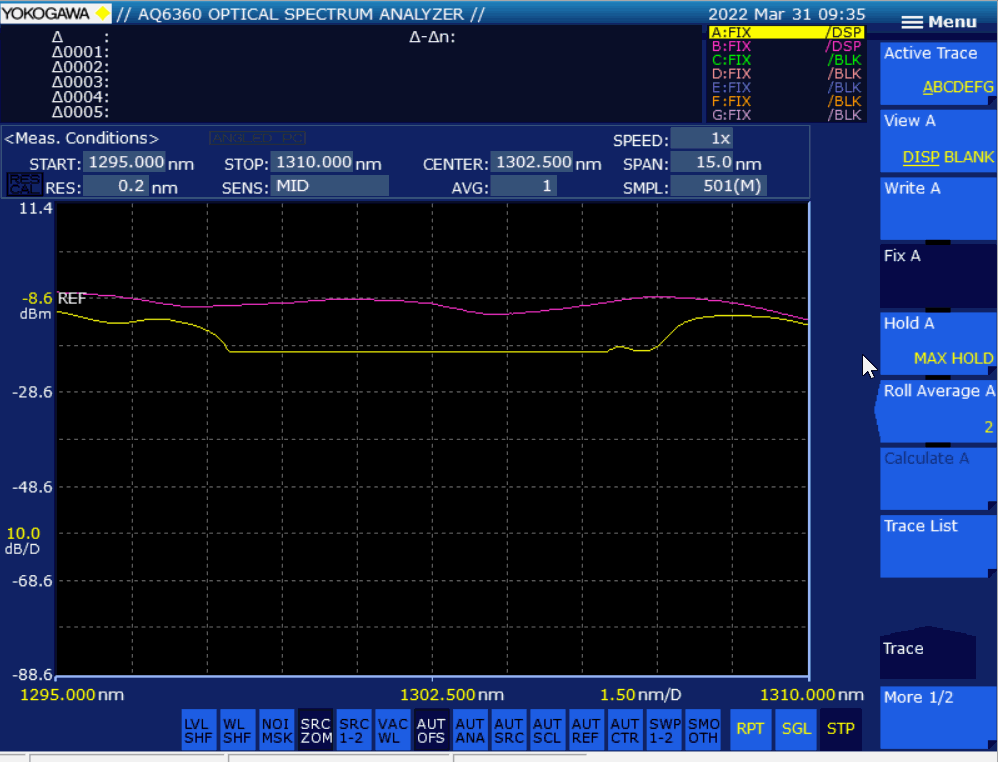Click the NOI MSK noise mask indicator
Image resolution: width=998 pixels, height=762 pixels.
pyautogui.click(x=276, y=730)
